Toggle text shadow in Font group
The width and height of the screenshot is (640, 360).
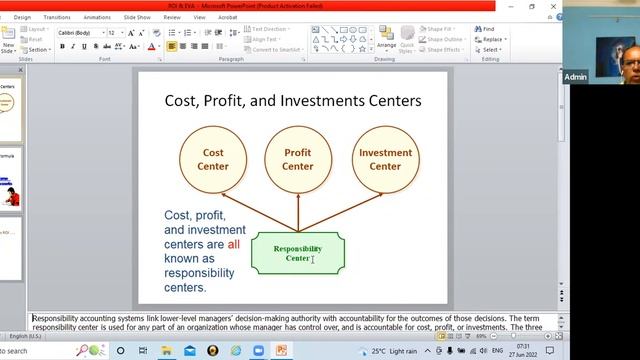click(96, 47)
